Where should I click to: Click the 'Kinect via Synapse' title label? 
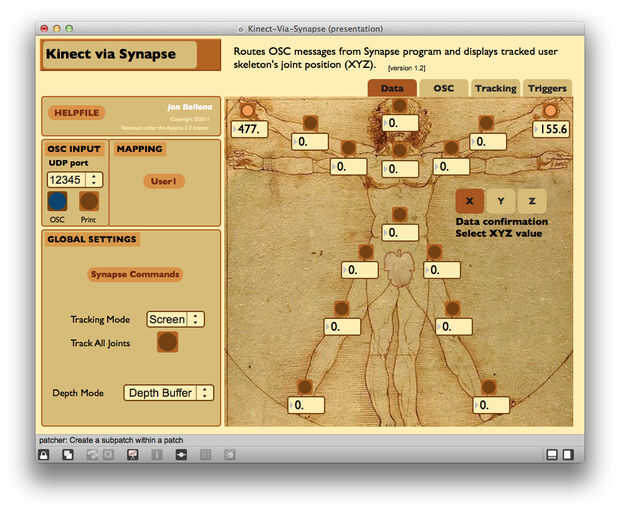(x=111, y=54)
